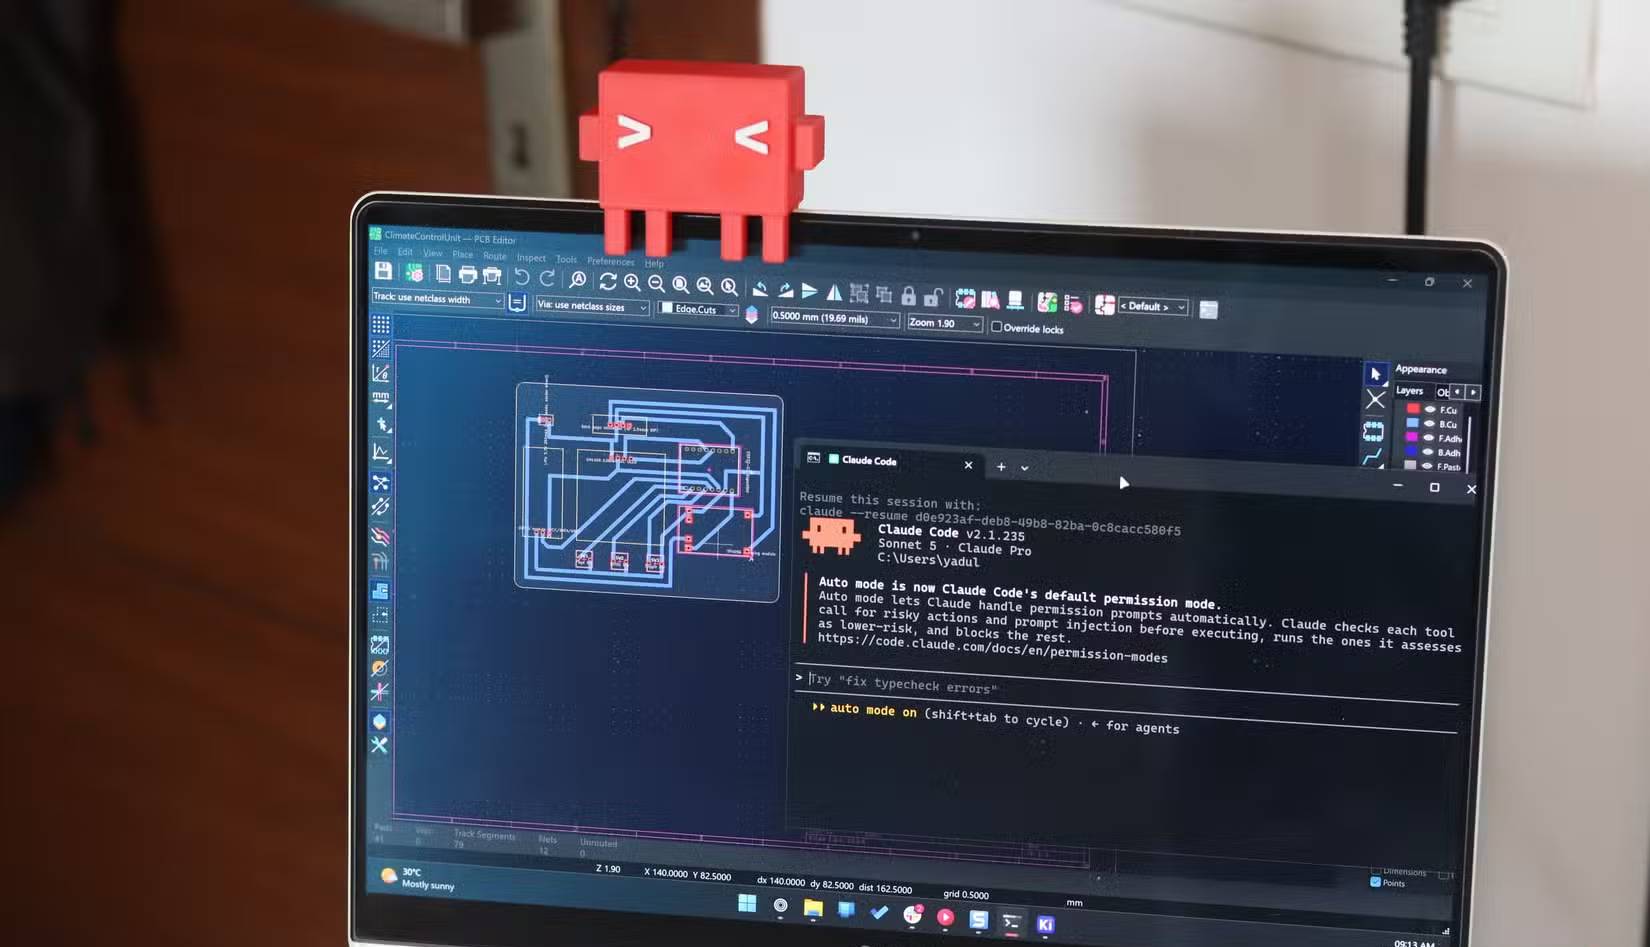Click the B.Cu light blue color swatch
The height and width of the screenshot is (947, 1650).
click(1413, 423)
